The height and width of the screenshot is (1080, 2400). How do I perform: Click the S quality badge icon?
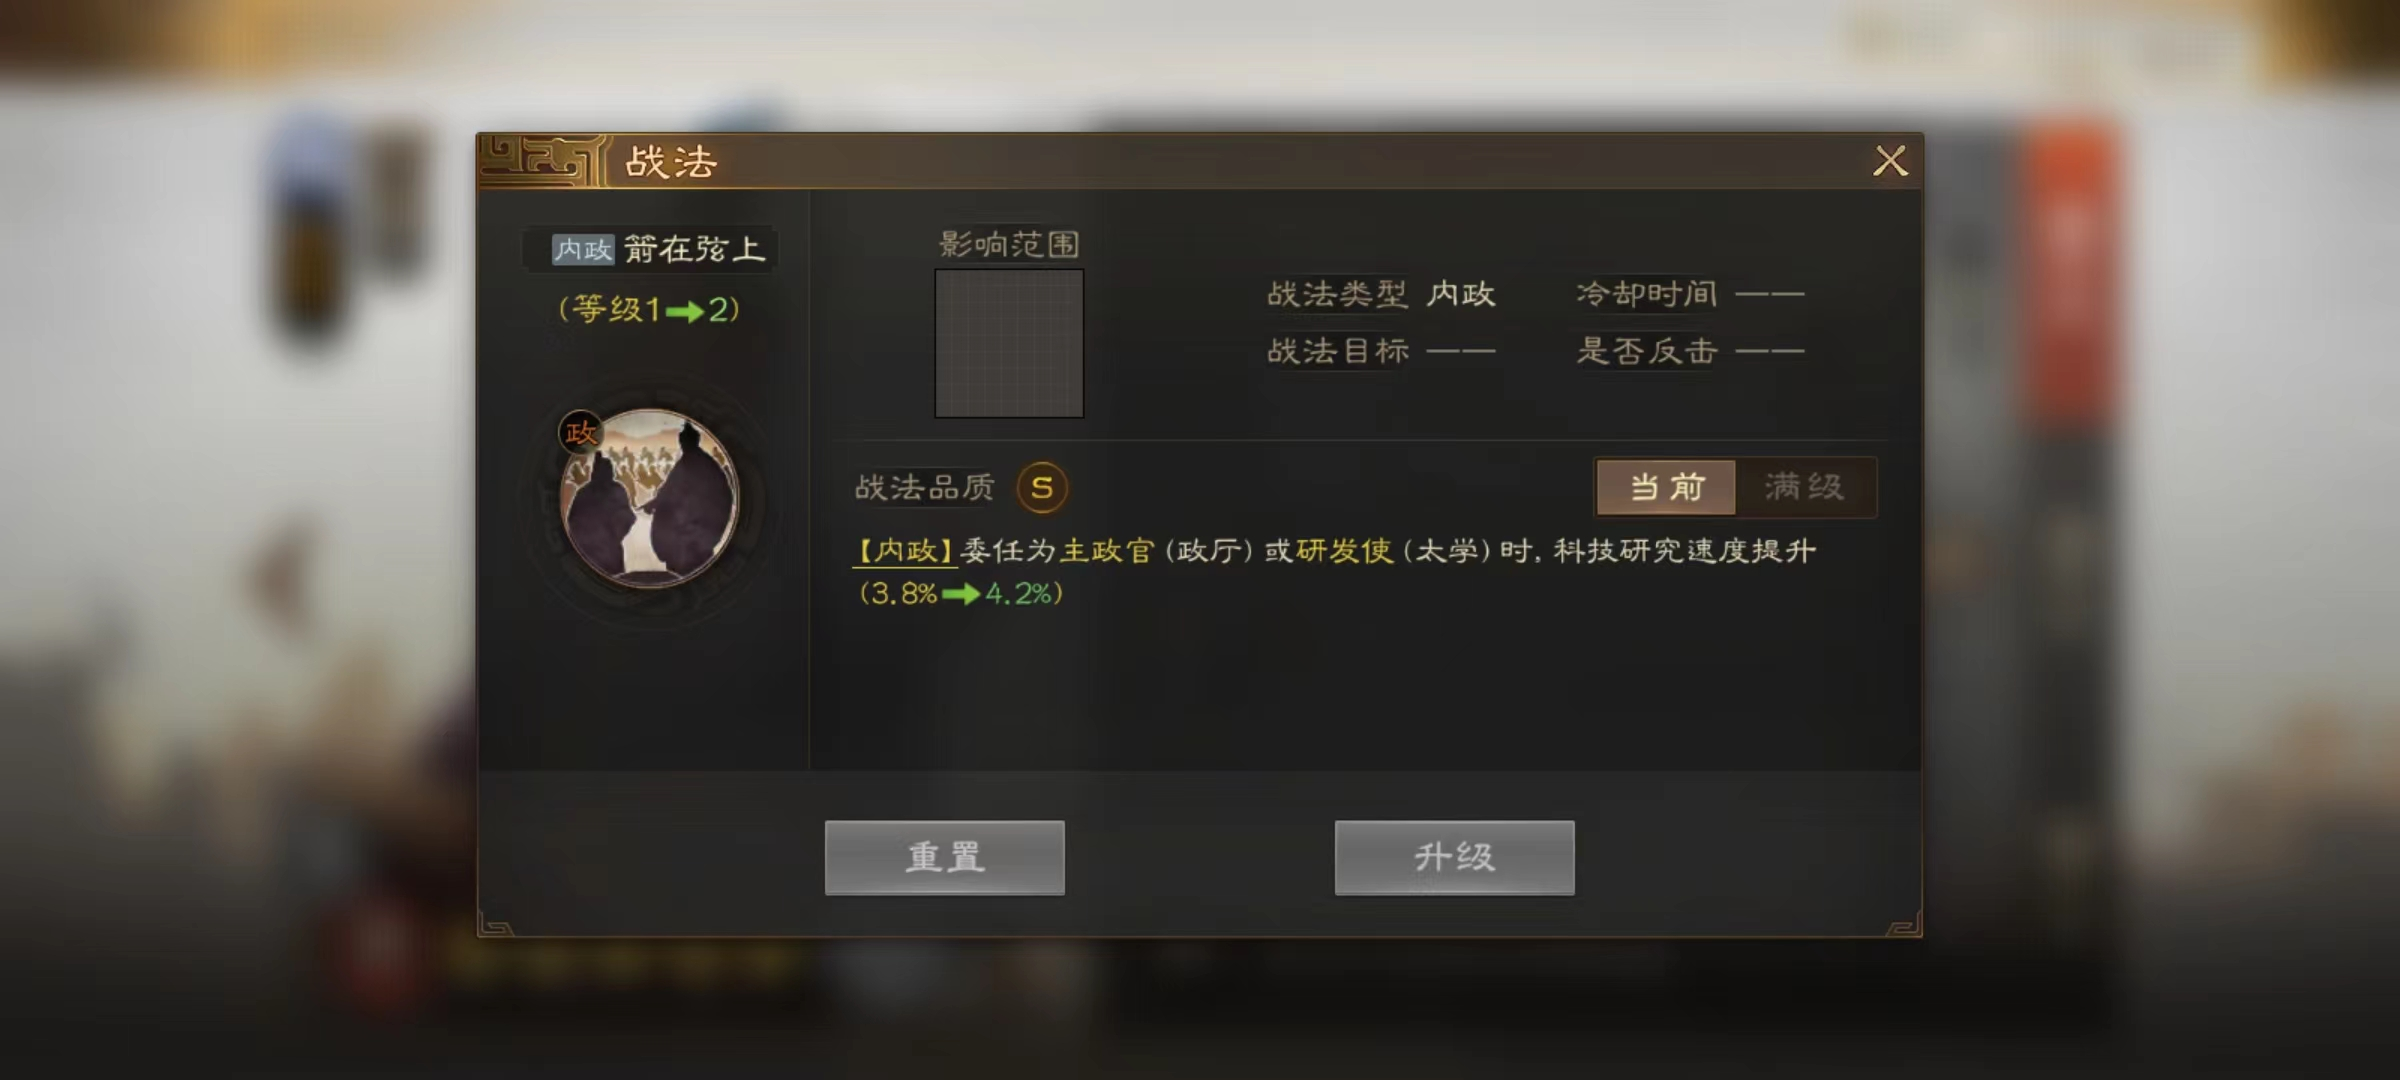tap(1042, 488)
